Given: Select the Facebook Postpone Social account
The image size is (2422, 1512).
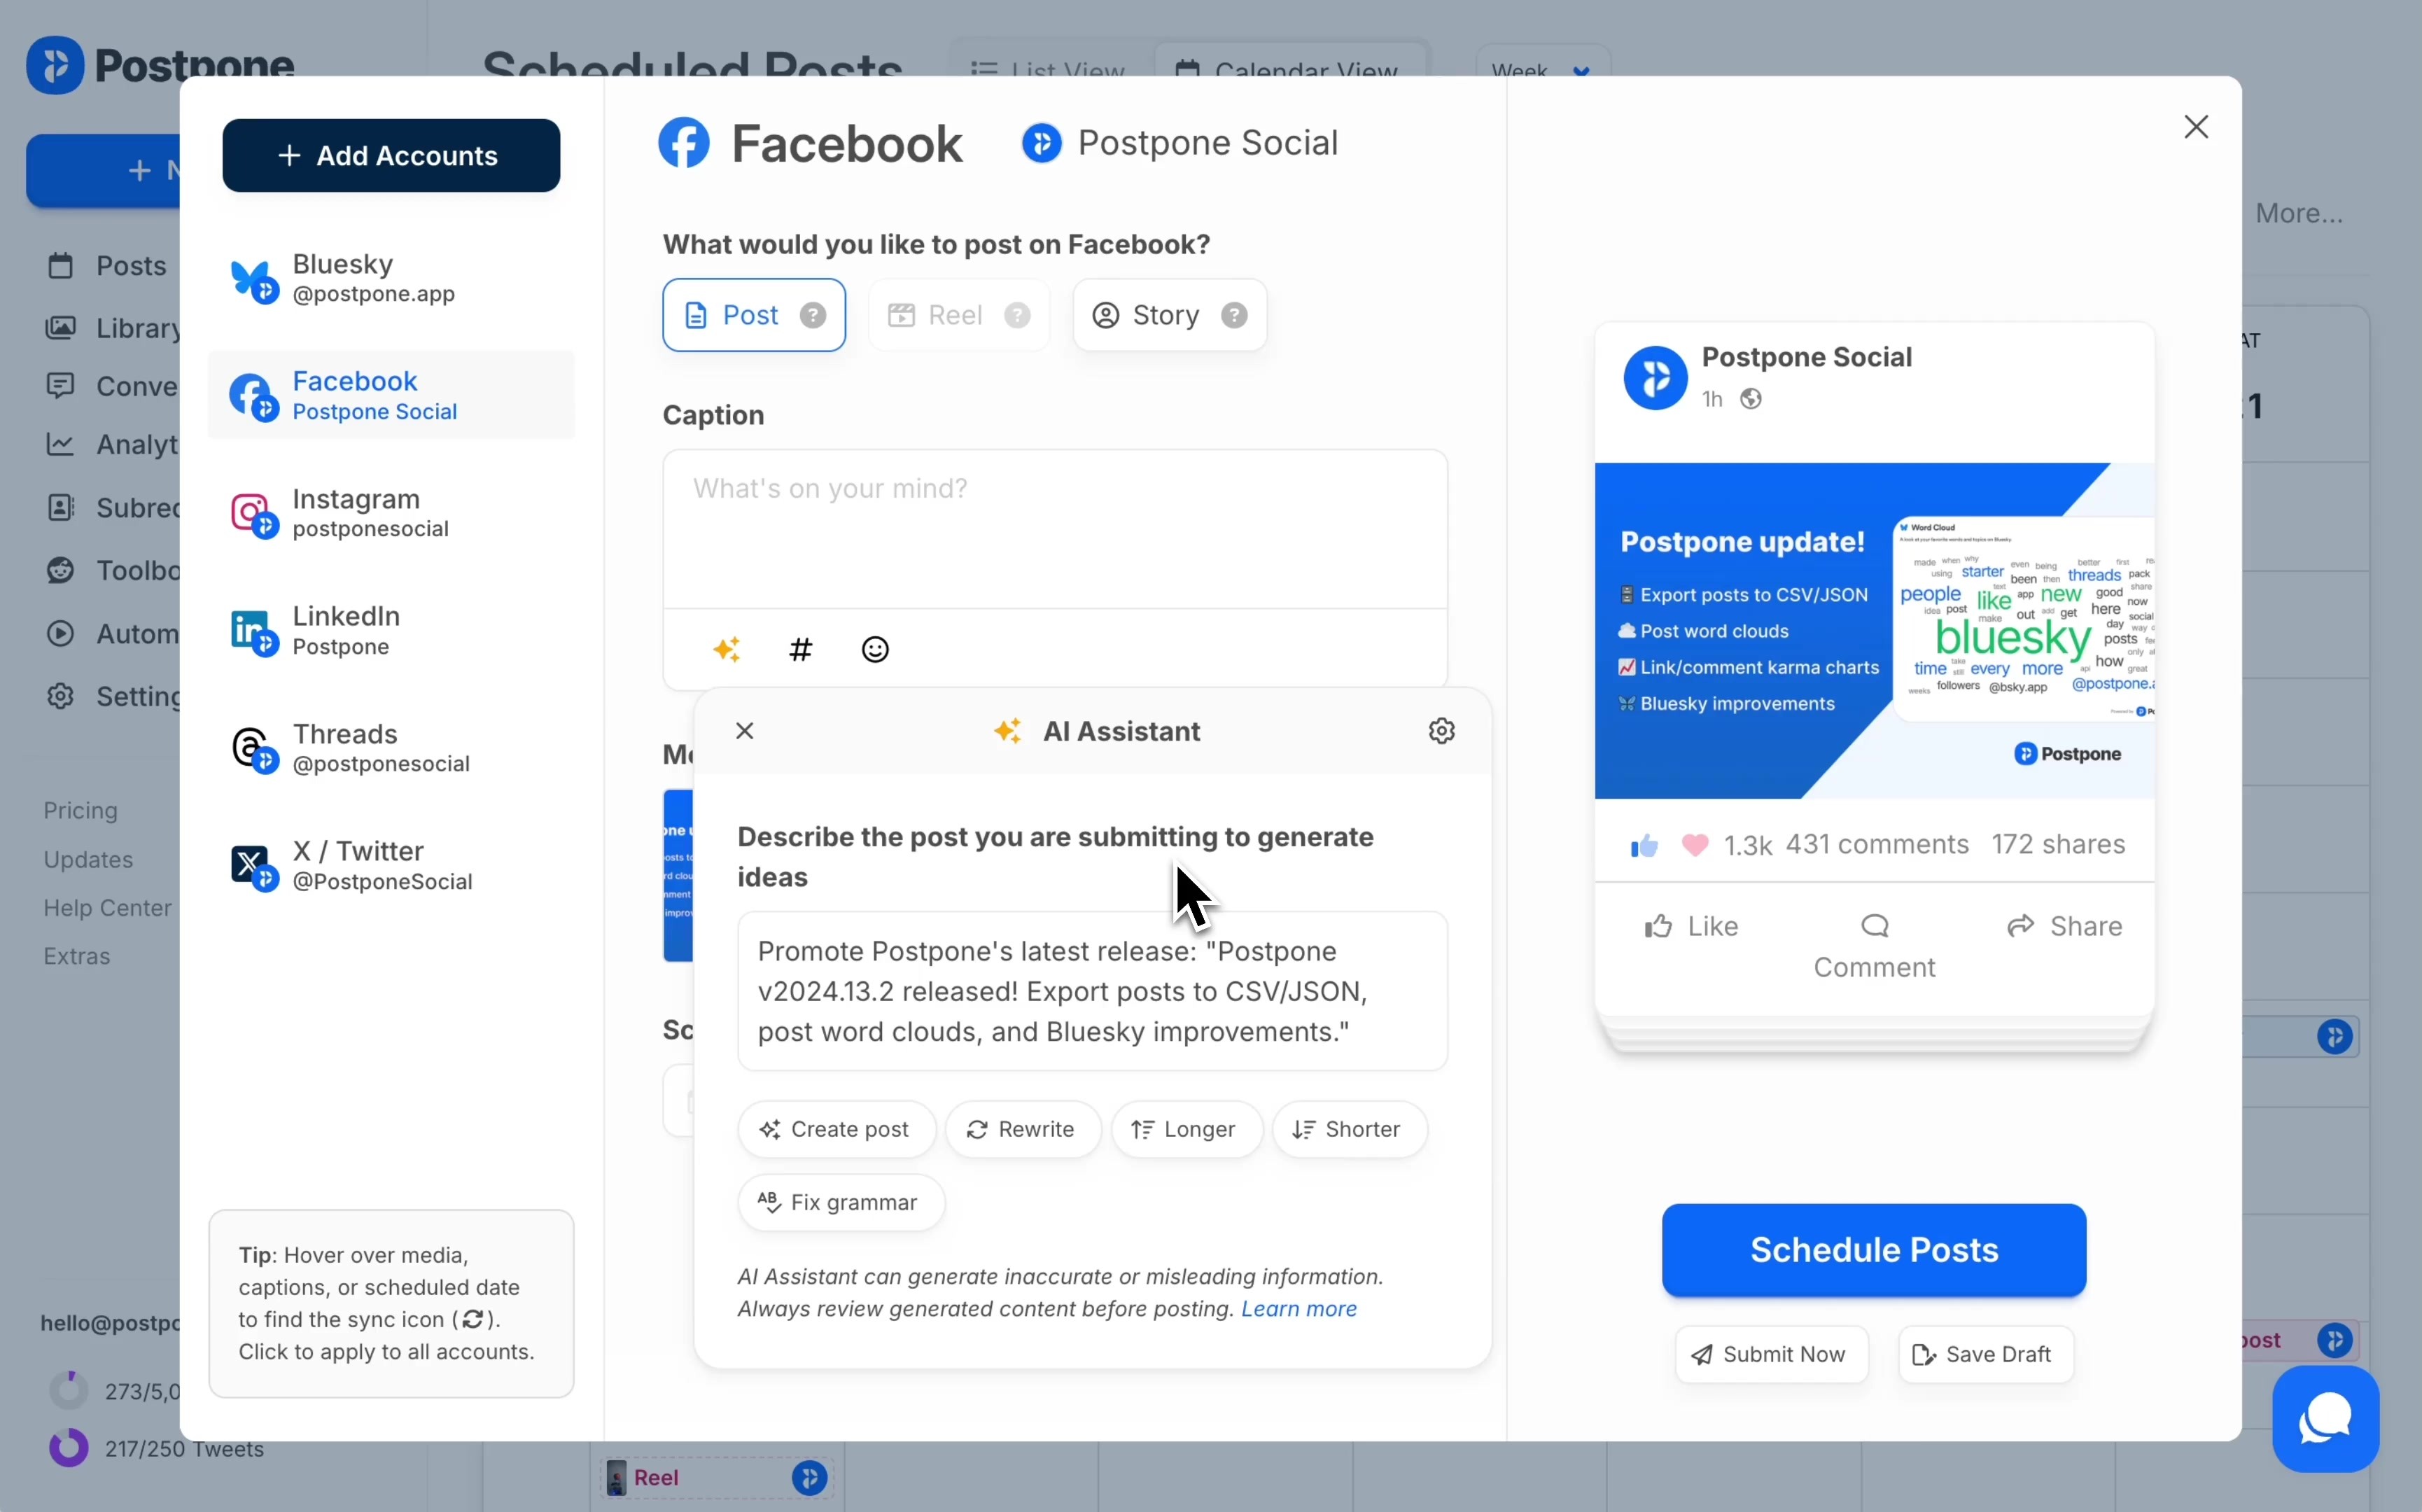Looking at the screenshot, I should click(391, 395).
